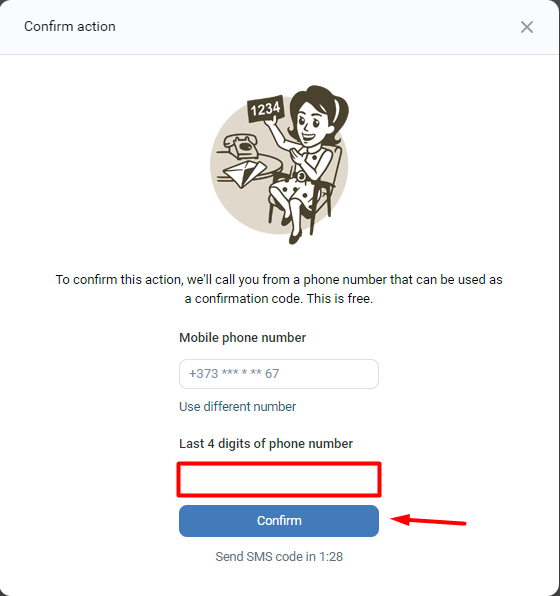Select the masked mobile phone number field

(279, 374)
